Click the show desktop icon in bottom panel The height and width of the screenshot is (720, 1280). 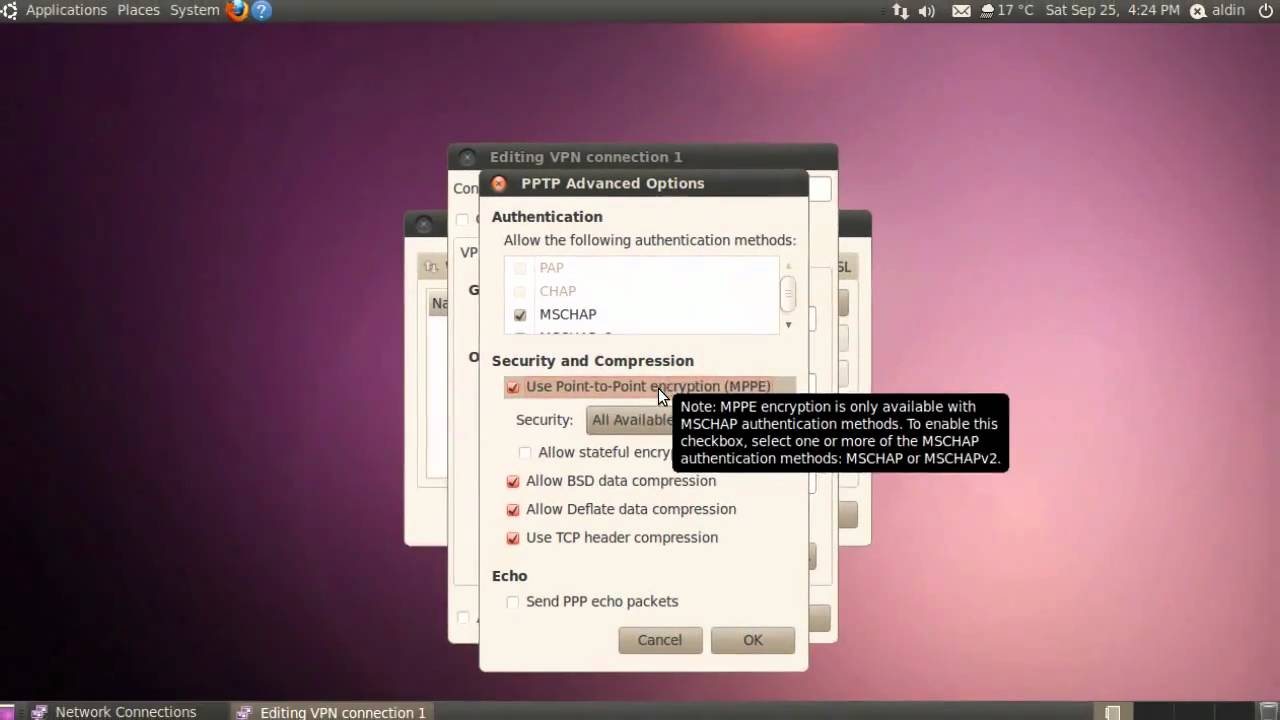[x=8, y=712]
